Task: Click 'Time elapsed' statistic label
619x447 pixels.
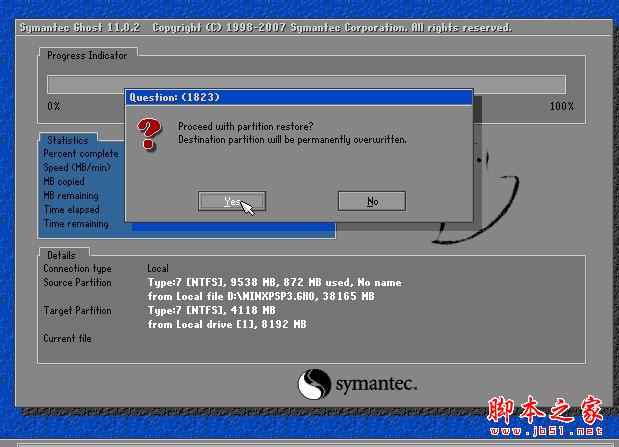Action: (71, 210)
